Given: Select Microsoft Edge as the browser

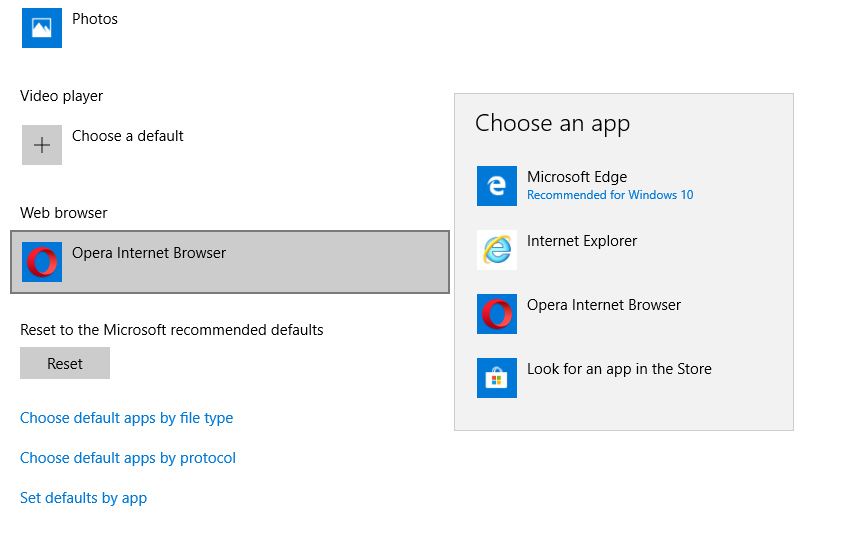Looking at the screenshot, I should click(577, 177).
